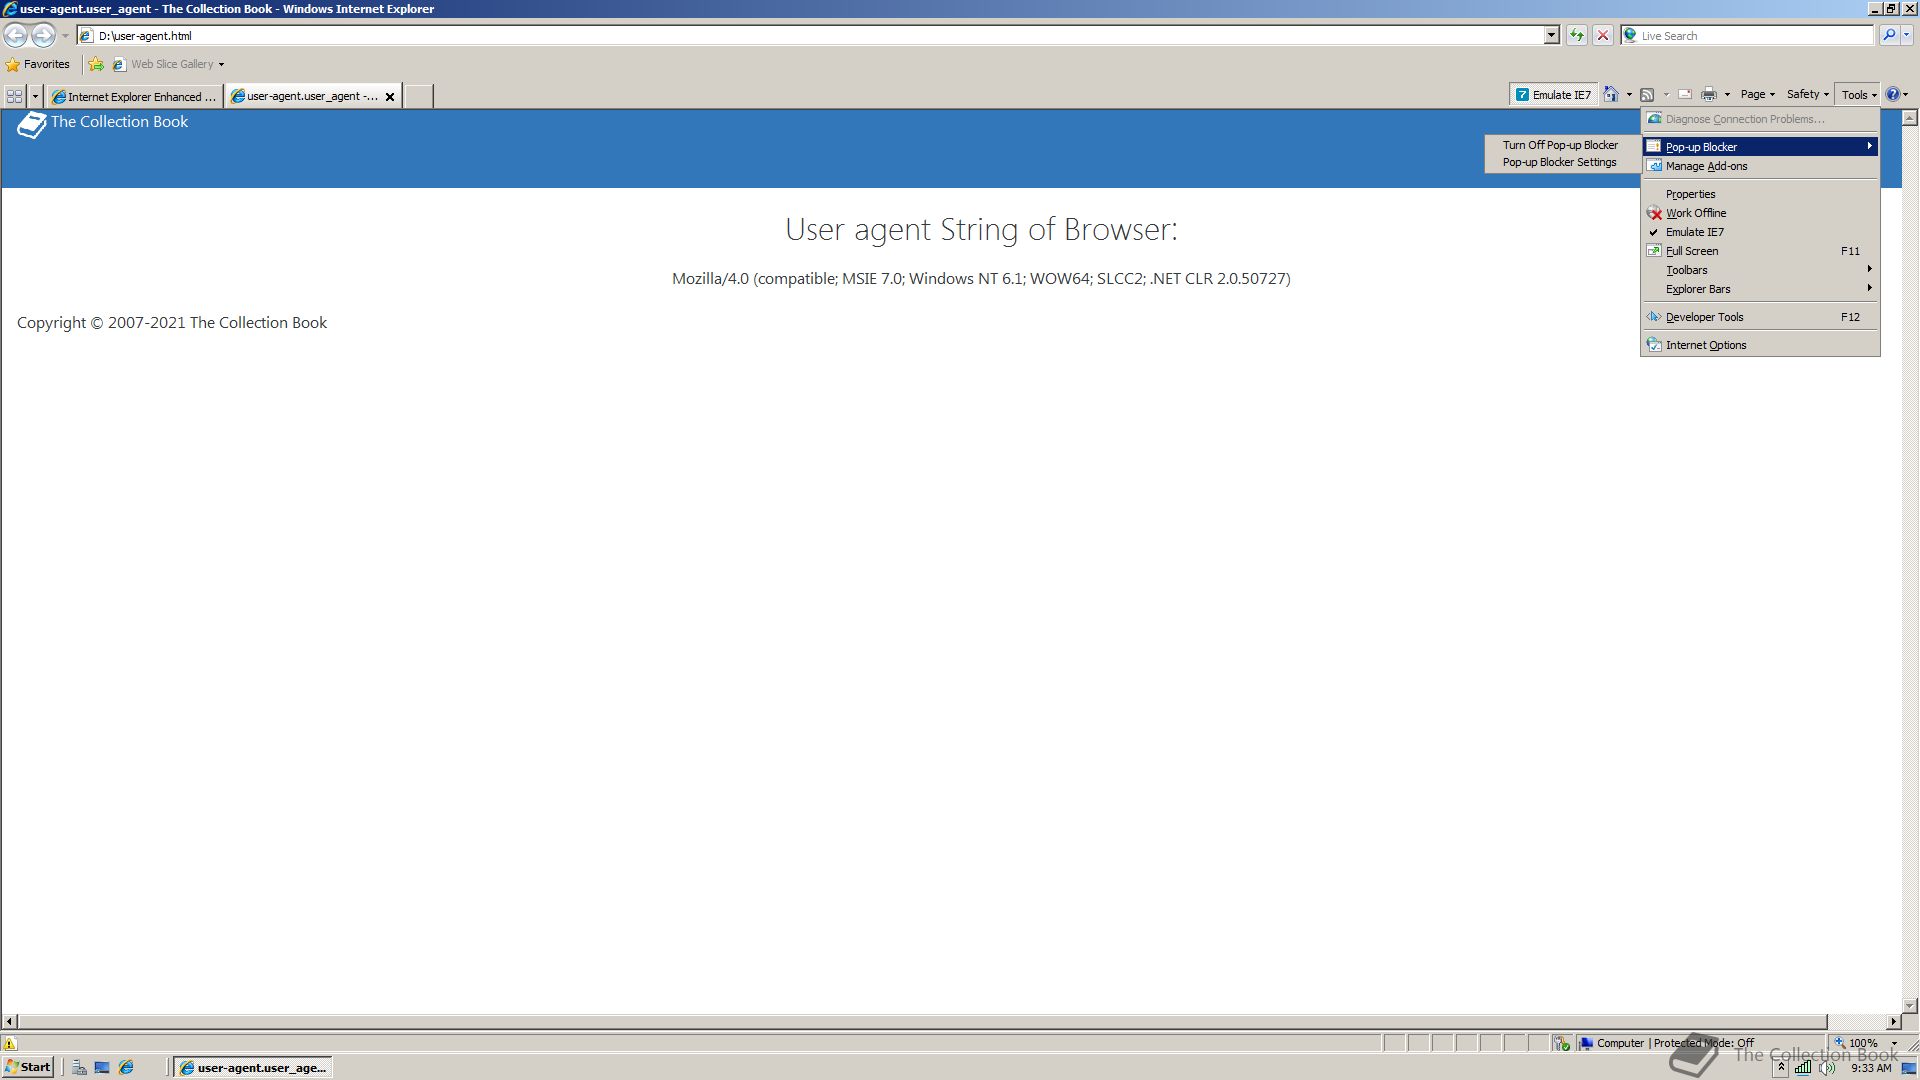The width and height of the screenshot is (1920, 1080).
Task: Open the Pop-up Blocker submenu
Action: (x=1760, y=147)
